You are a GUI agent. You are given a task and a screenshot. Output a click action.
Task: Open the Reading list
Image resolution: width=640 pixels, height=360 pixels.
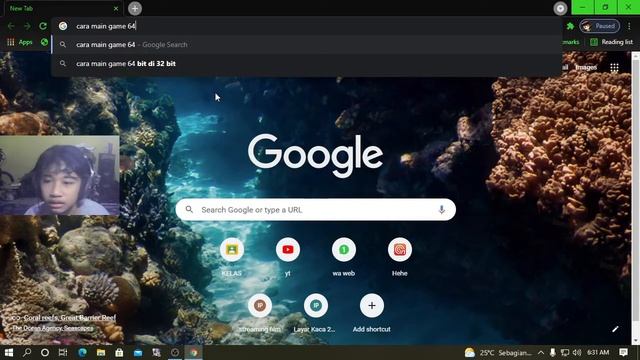[x=611, y=42]
